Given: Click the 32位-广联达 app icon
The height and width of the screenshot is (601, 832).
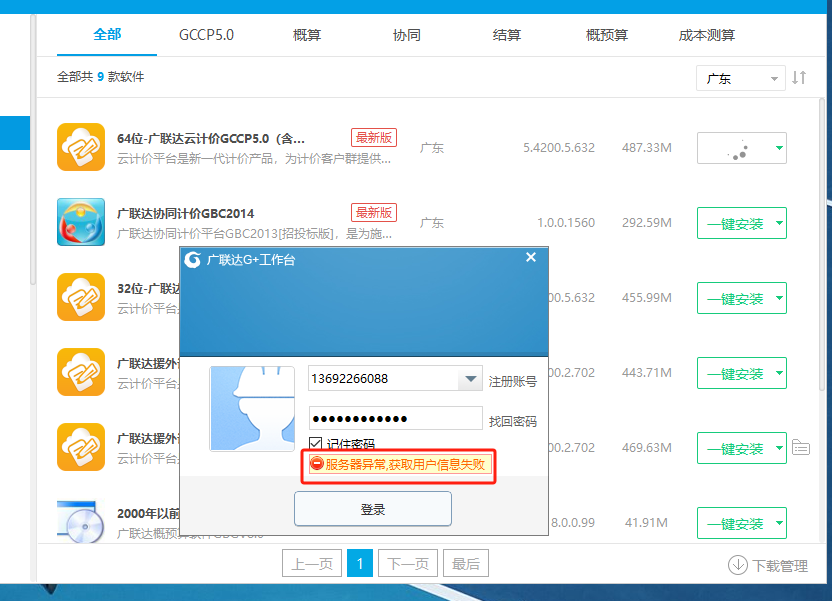Looking at the screenshot, I should coord(81,297).
